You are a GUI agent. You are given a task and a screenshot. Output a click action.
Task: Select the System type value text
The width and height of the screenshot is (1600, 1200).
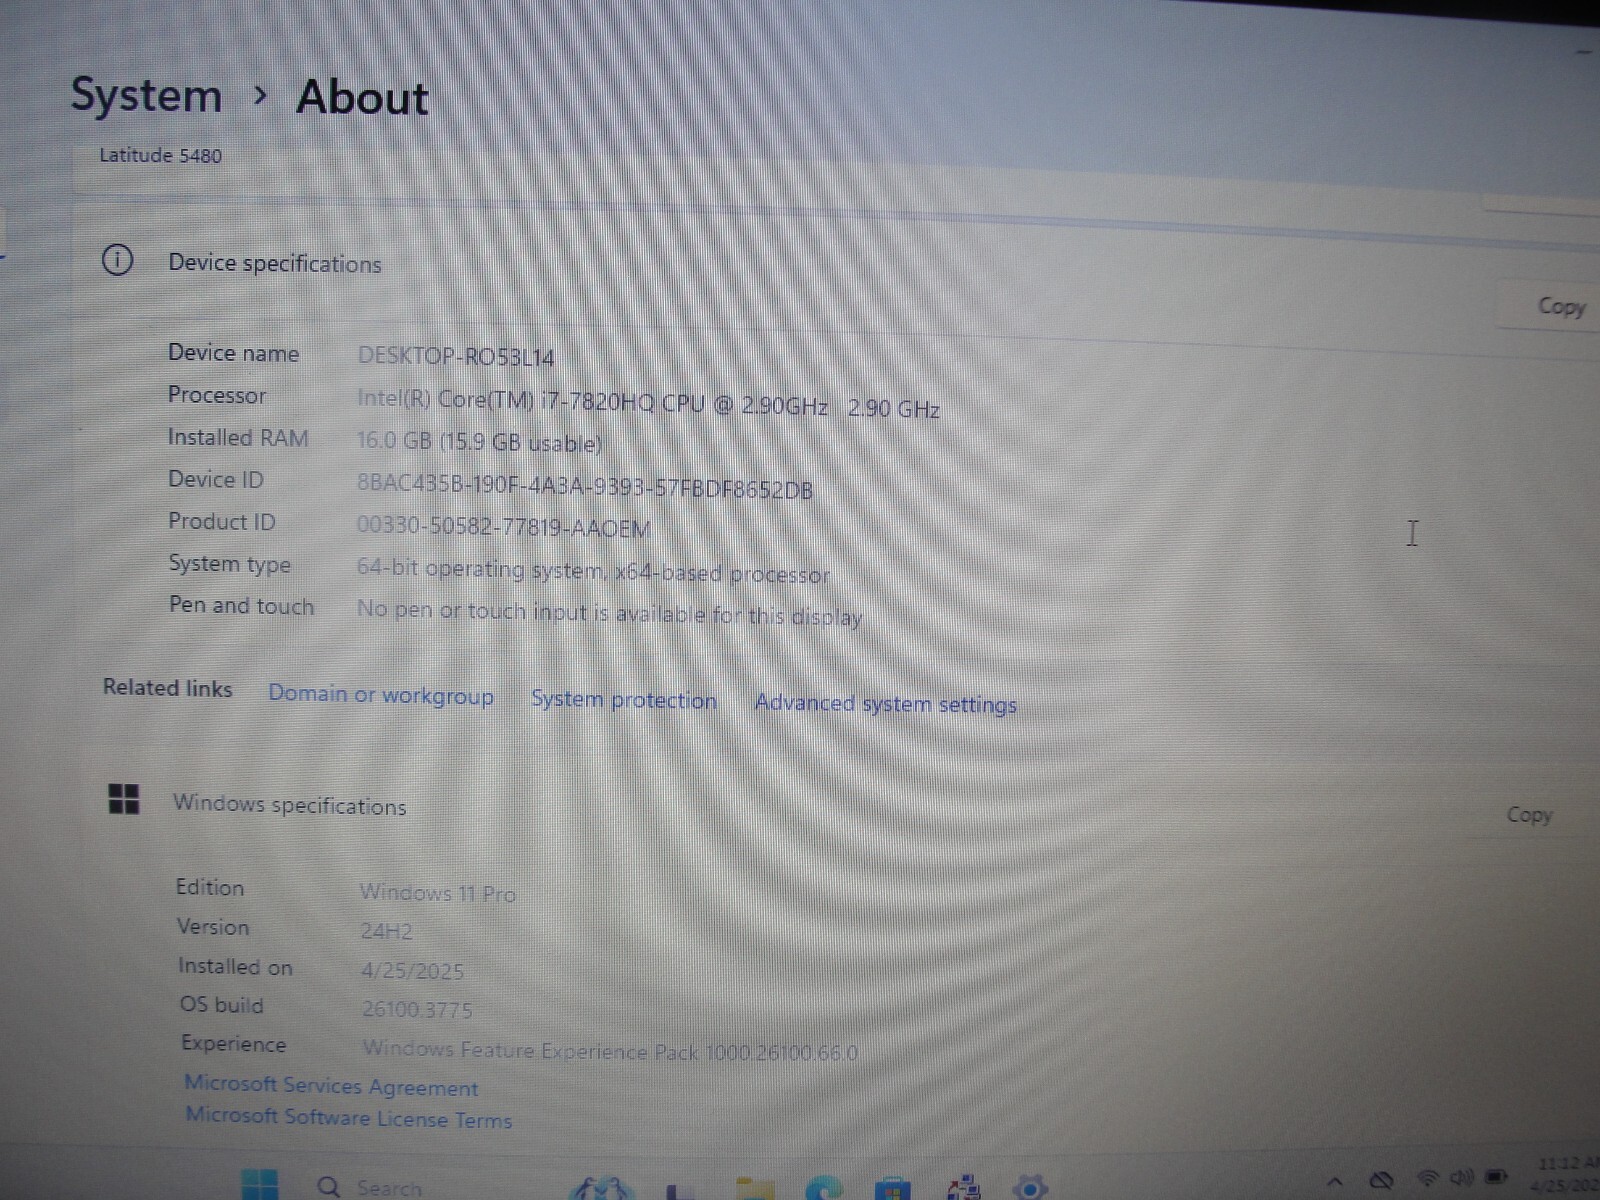(x=593, y=571)
